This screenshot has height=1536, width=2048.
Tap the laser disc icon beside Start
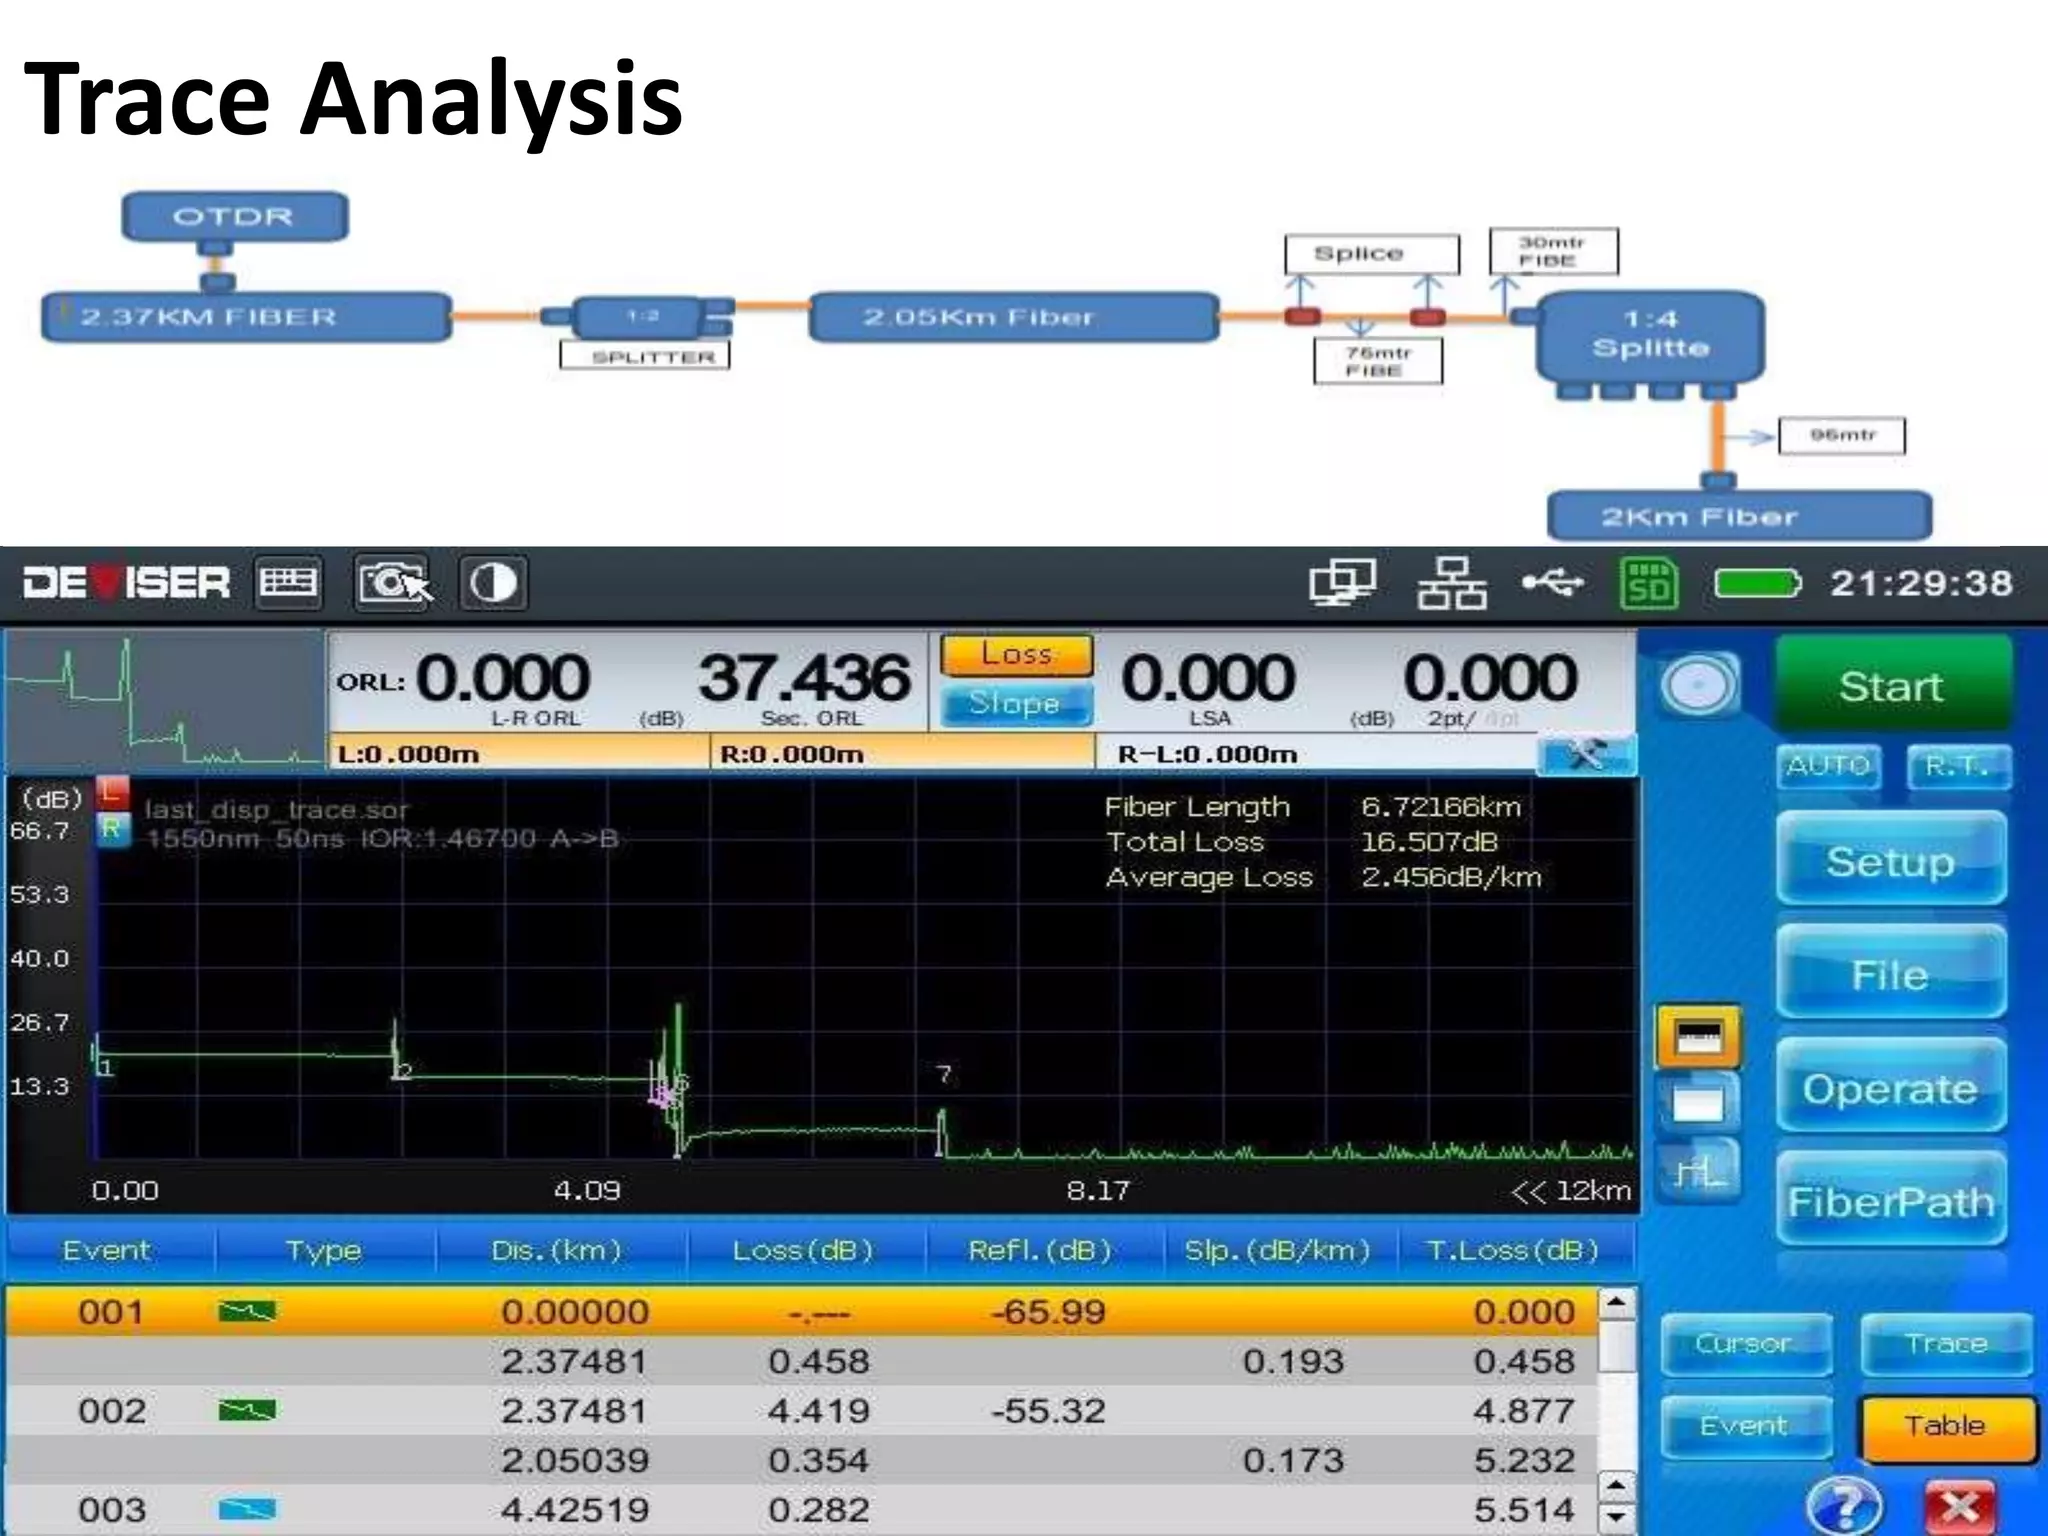(1699, 686)
